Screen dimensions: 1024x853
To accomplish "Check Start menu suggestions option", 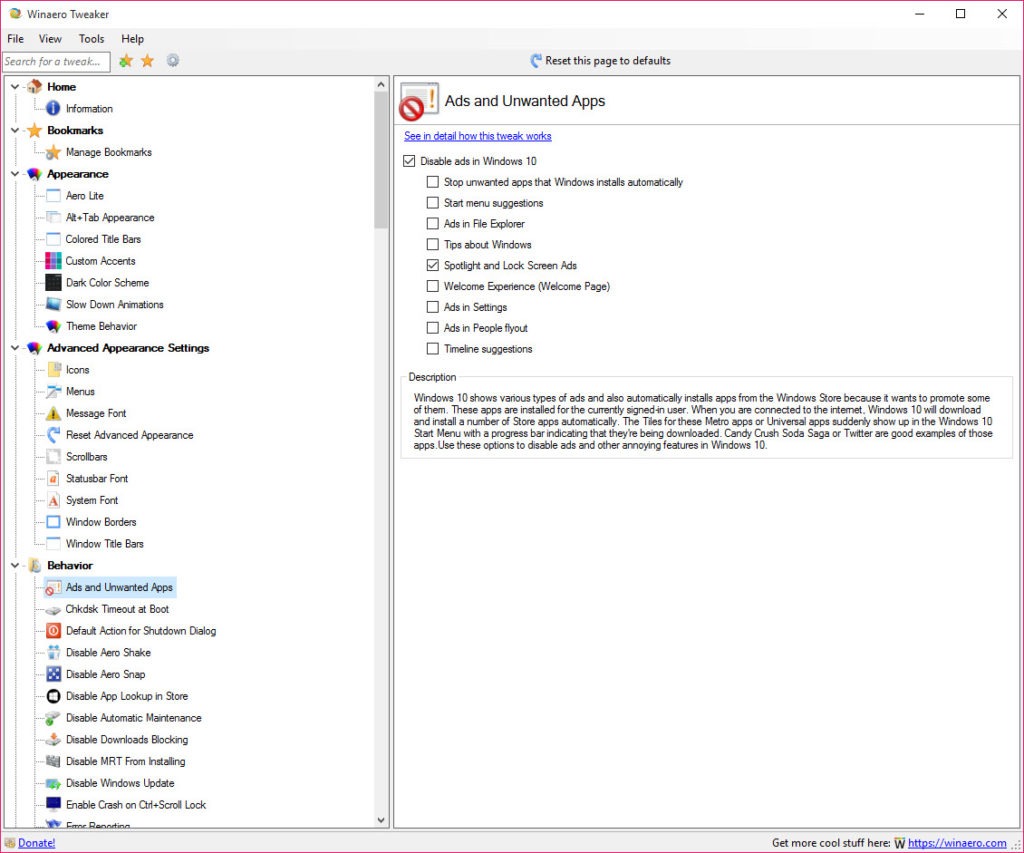I will click(x=432, y=202).
